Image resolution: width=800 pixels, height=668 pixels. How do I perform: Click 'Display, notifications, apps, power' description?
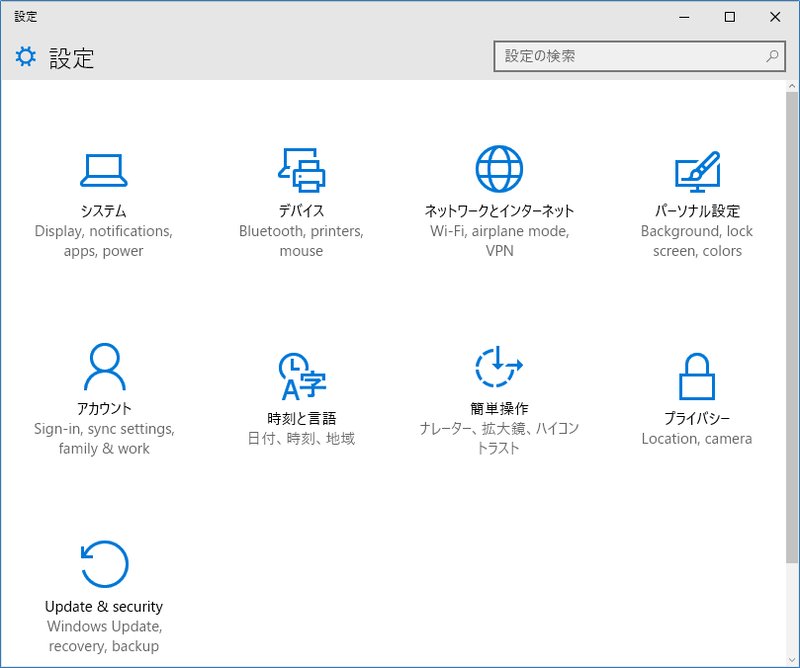104,241
